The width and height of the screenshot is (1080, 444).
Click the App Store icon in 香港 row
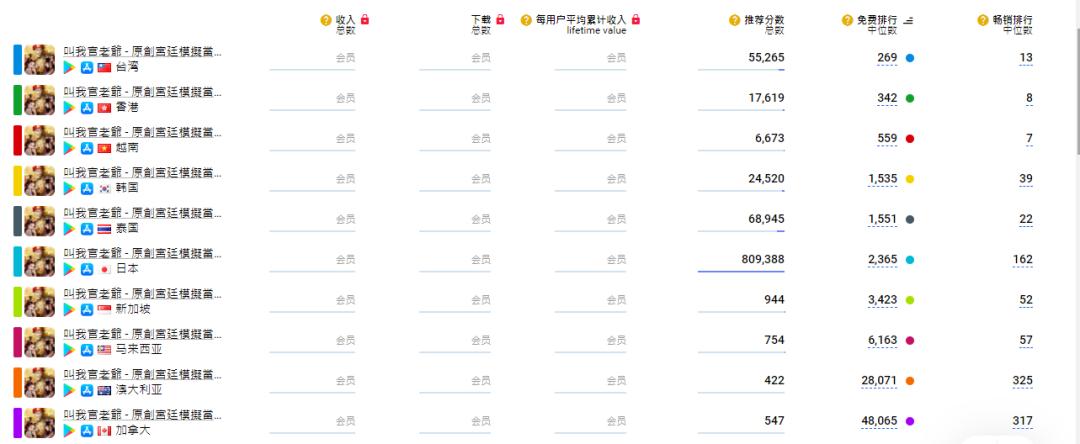point(87,107)
